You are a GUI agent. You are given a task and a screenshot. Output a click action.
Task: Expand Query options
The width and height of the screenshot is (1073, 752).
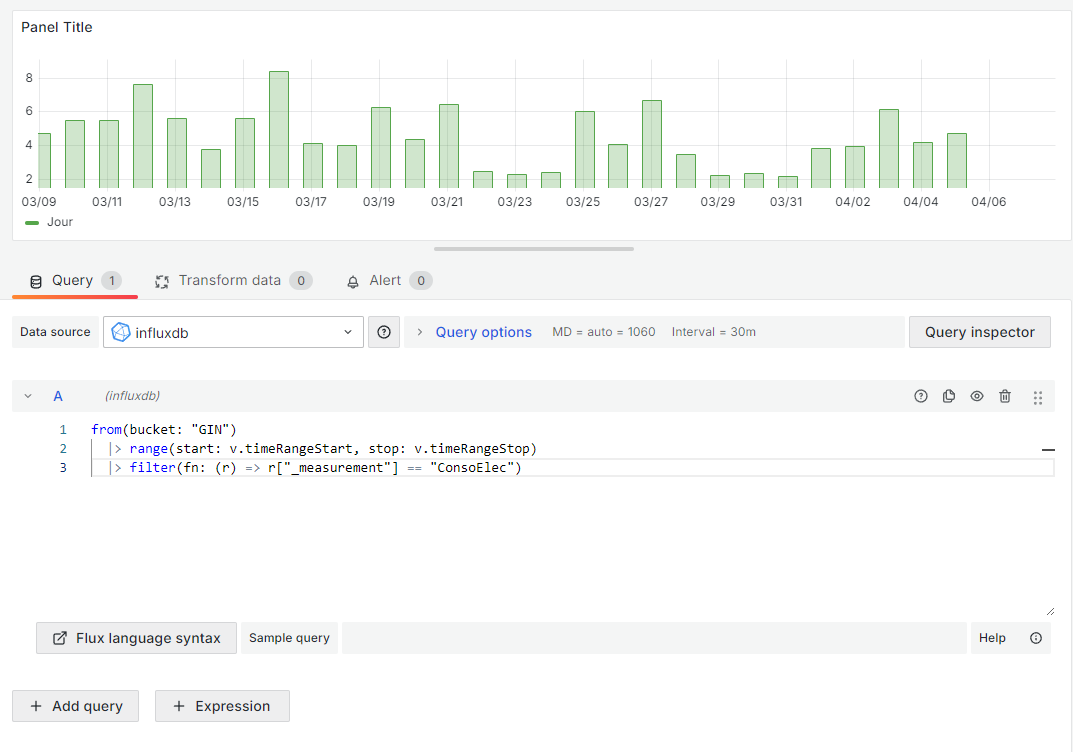(472, 331)
